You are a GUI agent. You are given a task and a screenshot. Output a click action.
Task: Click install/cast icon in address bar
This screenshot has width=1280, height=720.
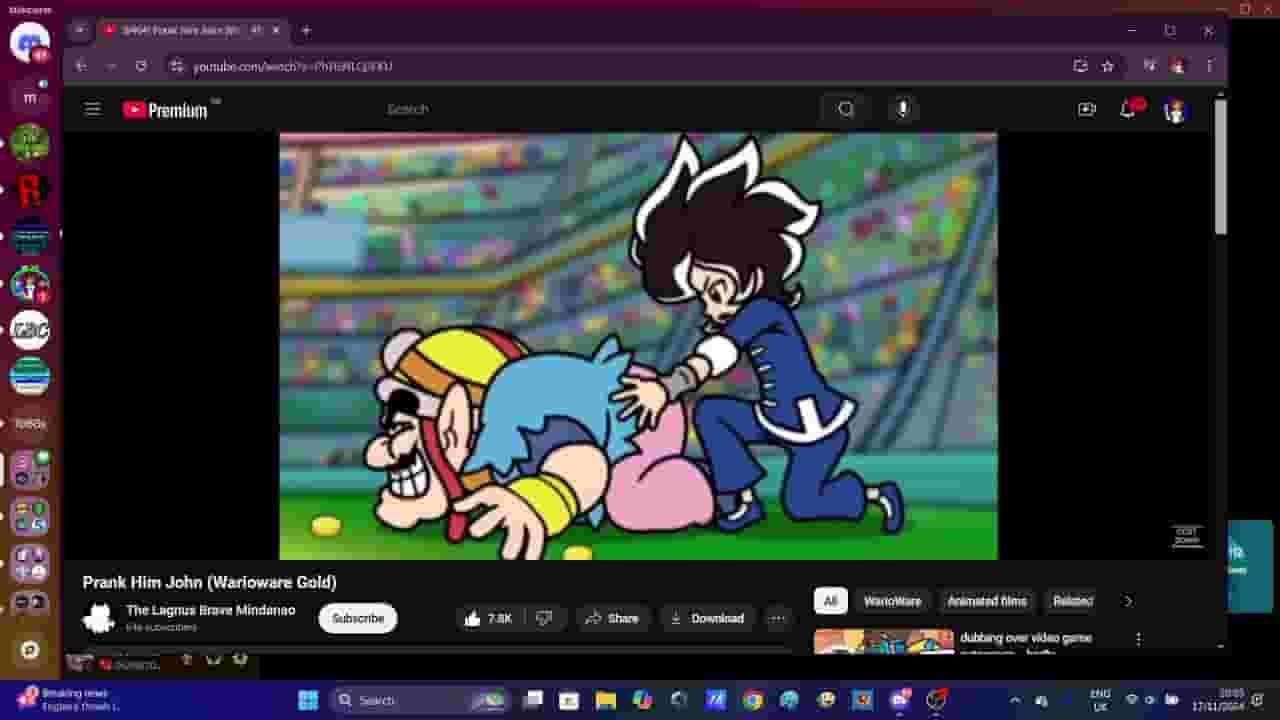(x=1080, y=66)
